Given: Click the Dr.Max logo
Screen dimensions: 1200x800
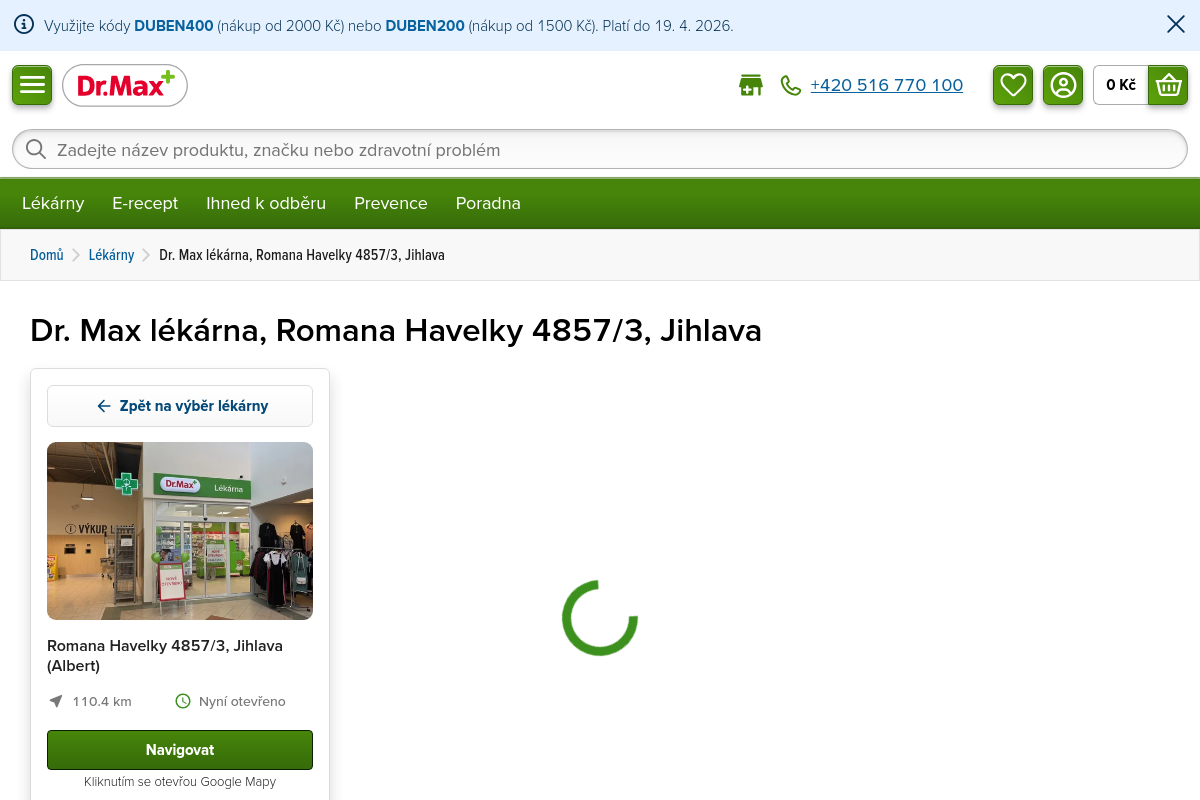Looking at the screenshot, I should (x=125, y=85).
